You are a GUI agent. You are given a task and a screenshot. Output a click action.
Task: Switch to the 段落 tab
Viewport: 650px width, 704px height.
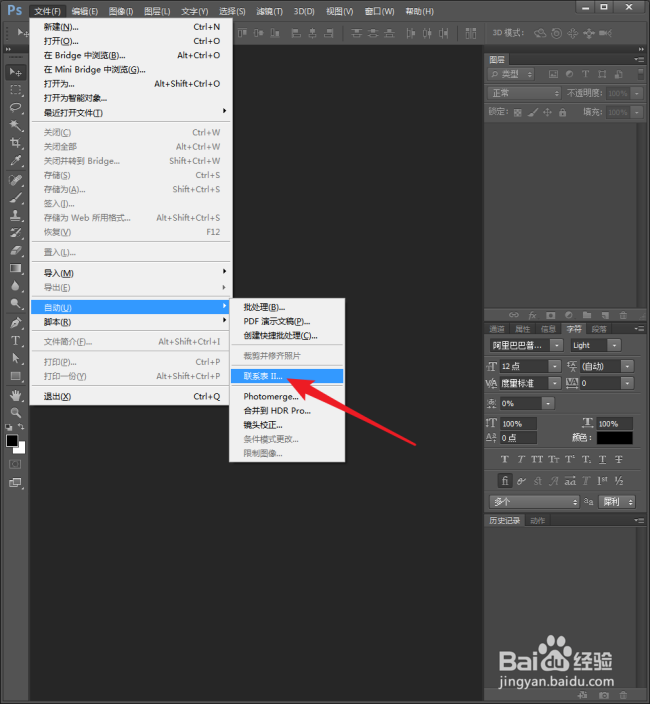click(599, 329)
